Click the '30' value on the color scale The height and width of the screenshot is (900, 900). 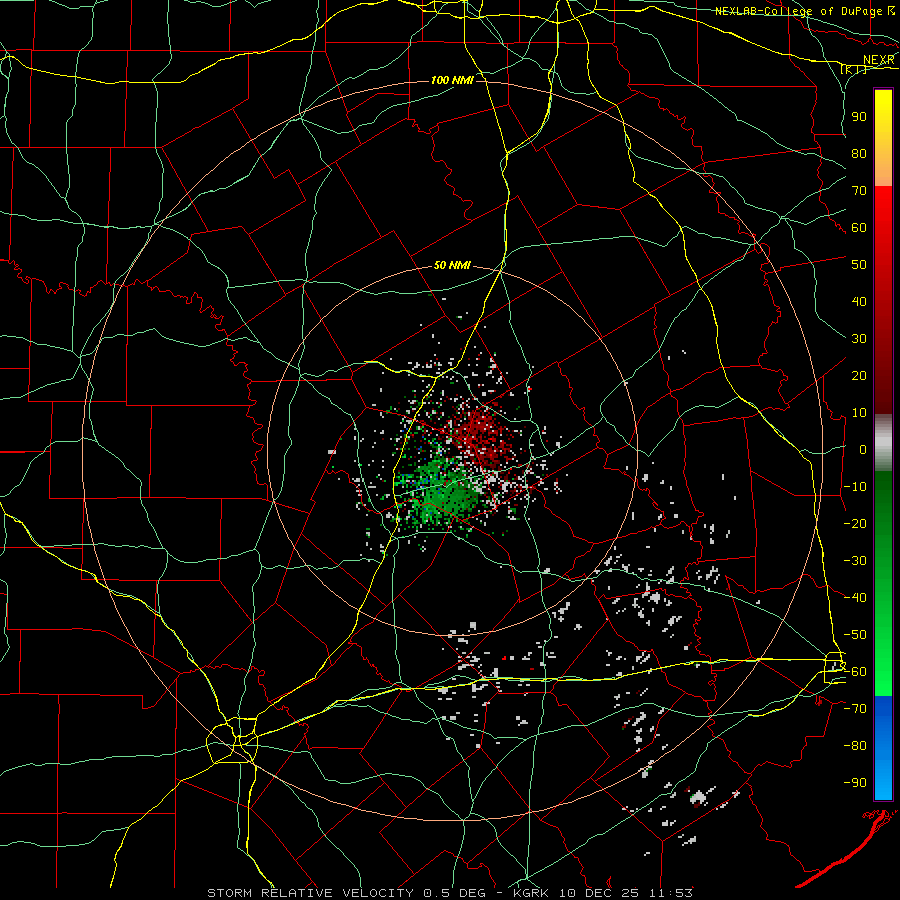coord(859,339)
